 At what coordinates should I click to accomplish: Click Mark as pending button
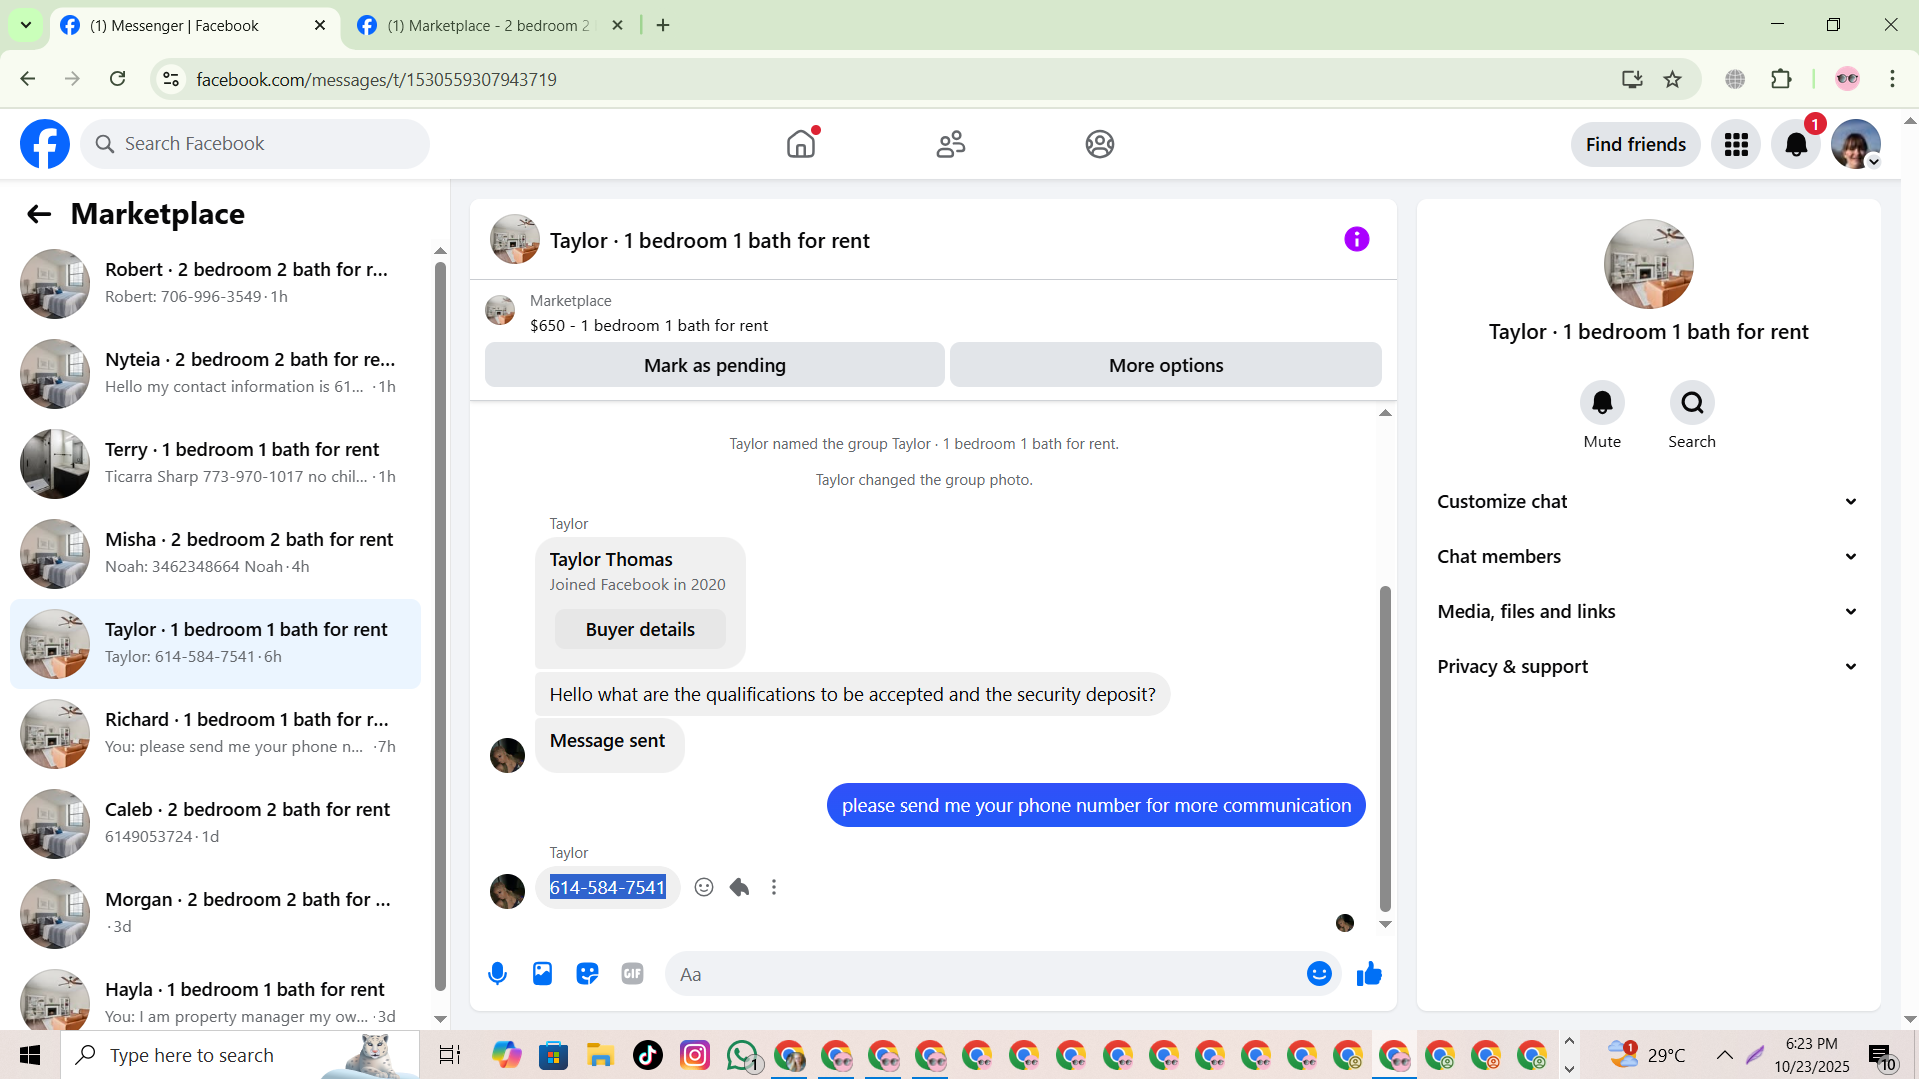715,366
